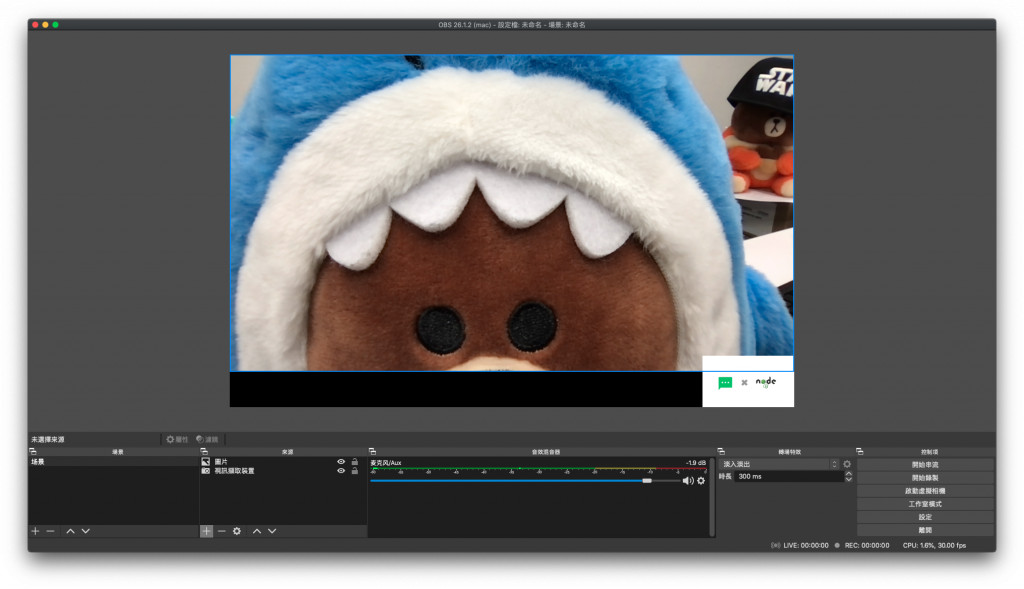
Task: Pop out the audio mixer dock panel
Action: pos(372,451)
